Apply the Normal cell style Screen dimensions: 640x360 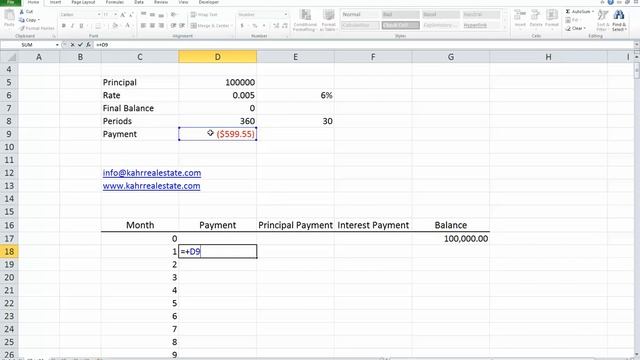(360, 14)
